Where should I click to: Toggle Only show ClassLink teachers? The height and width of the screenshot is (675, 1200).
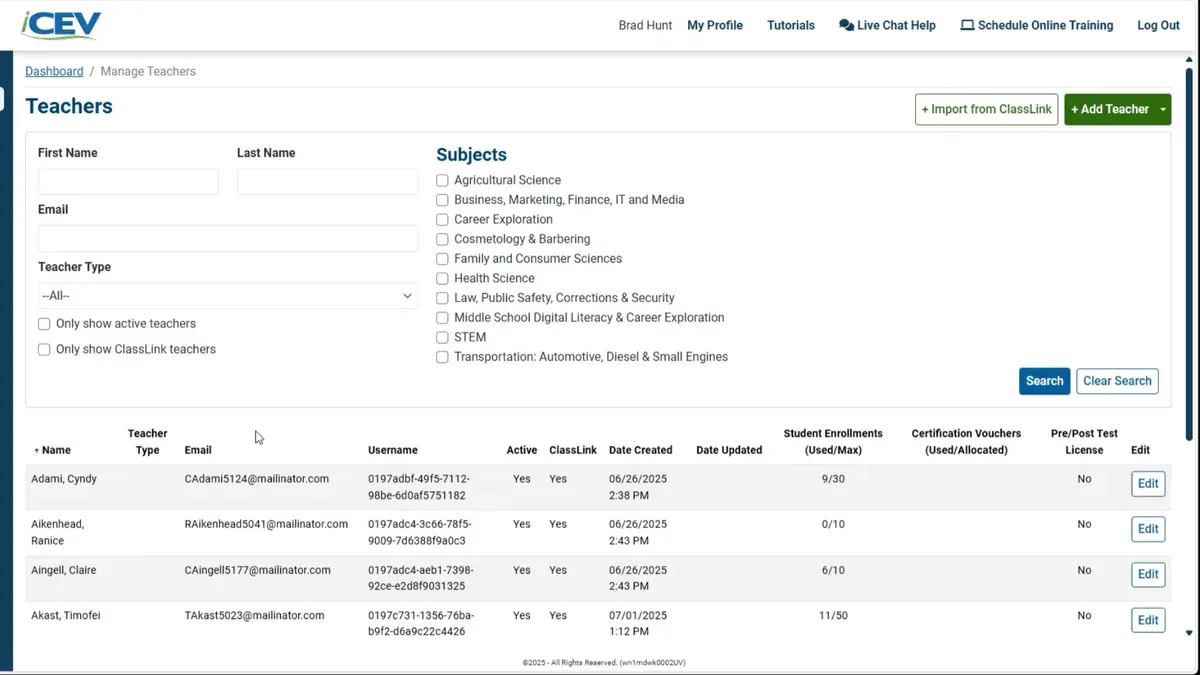click(x=44, y=350)
